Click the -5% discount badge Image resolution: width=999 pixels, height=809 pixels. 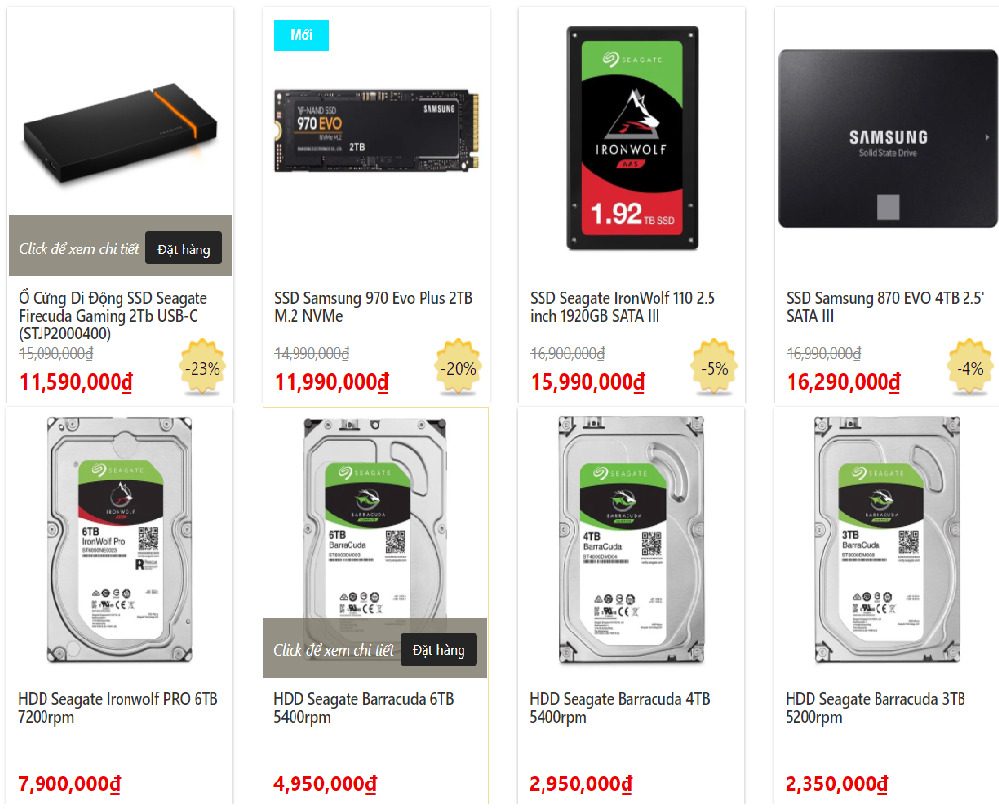coord(714,368)
